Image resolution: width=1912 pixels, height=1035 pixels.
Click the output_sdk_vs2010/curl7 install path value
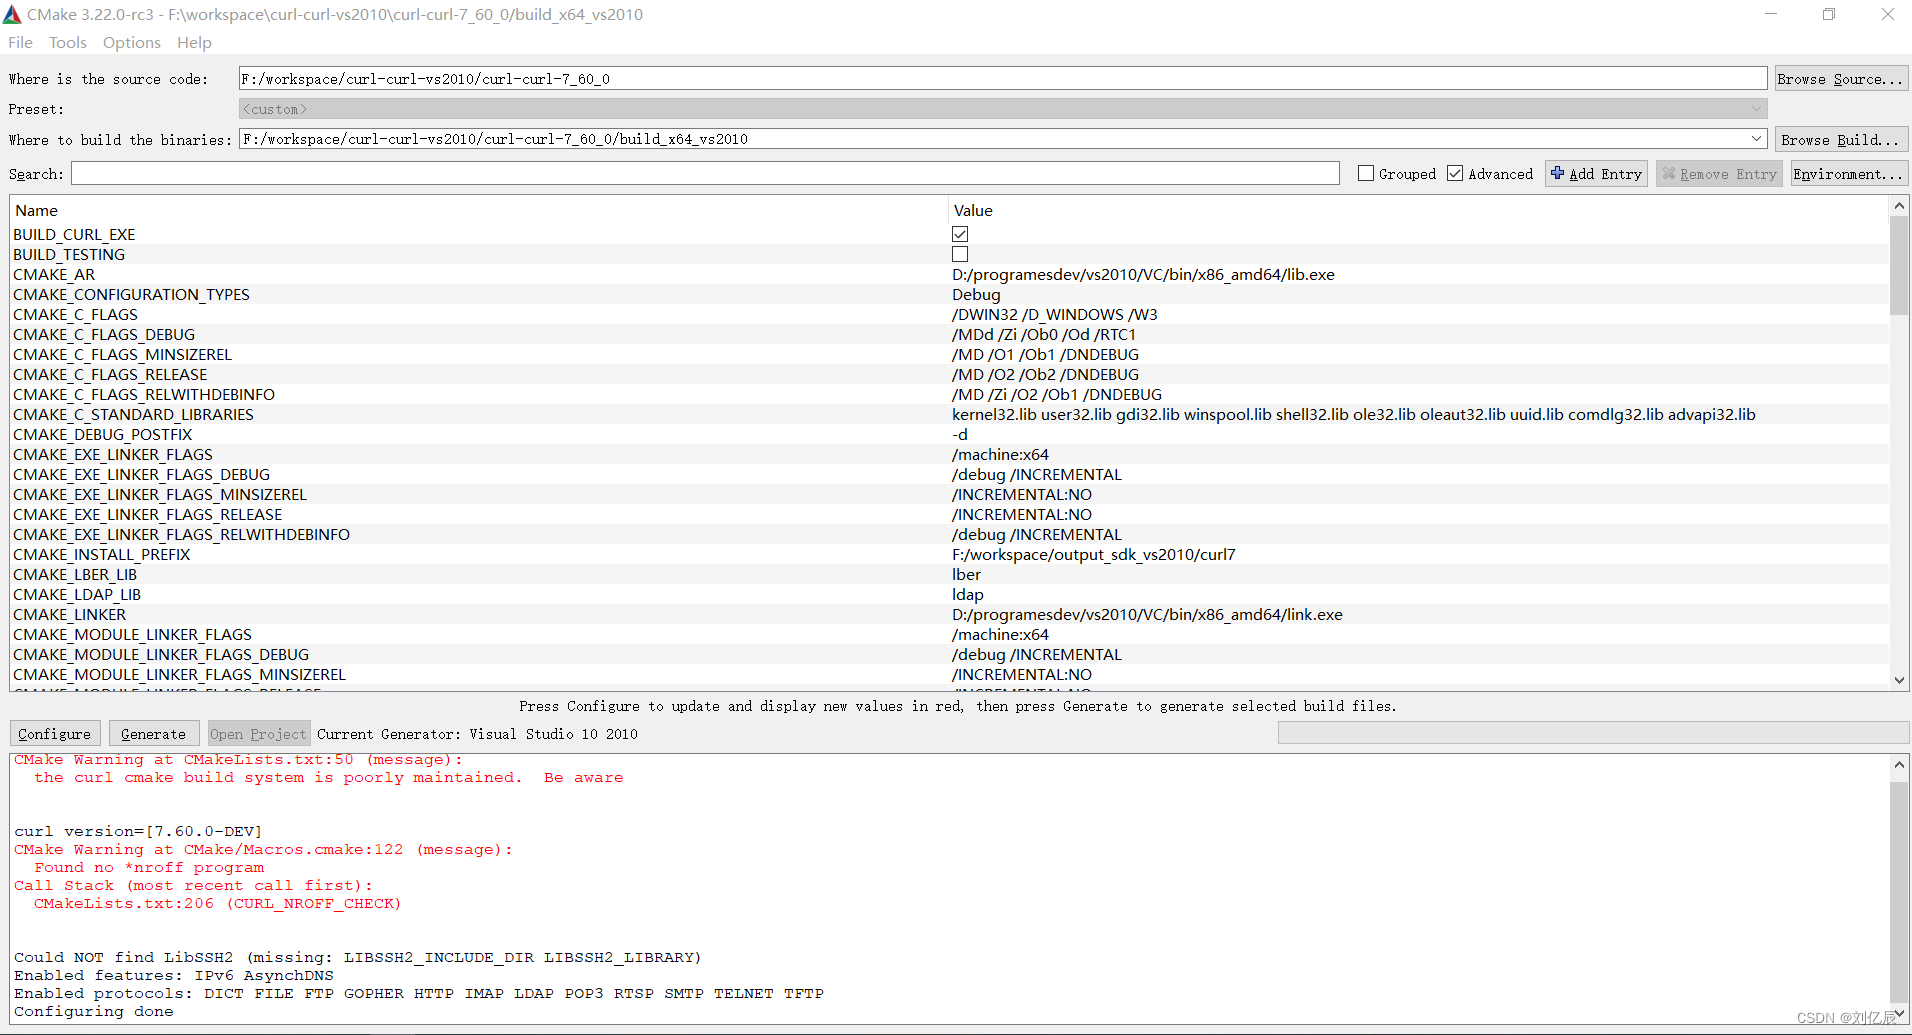click(x=1093, y=554)
